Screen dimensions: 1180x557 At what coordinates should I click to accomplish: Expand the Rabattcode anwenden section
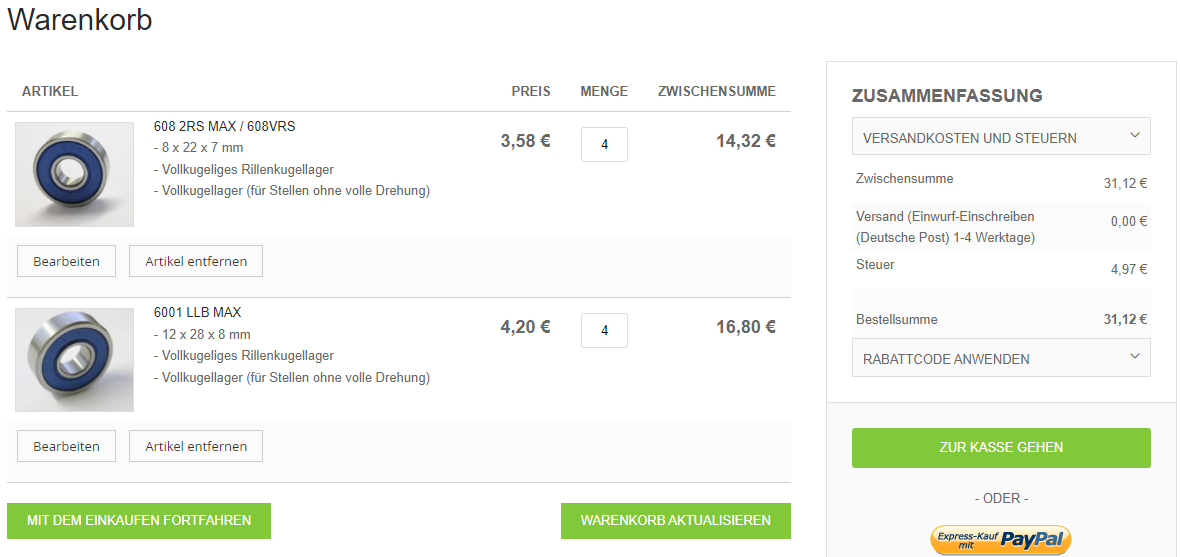point(945,358)
